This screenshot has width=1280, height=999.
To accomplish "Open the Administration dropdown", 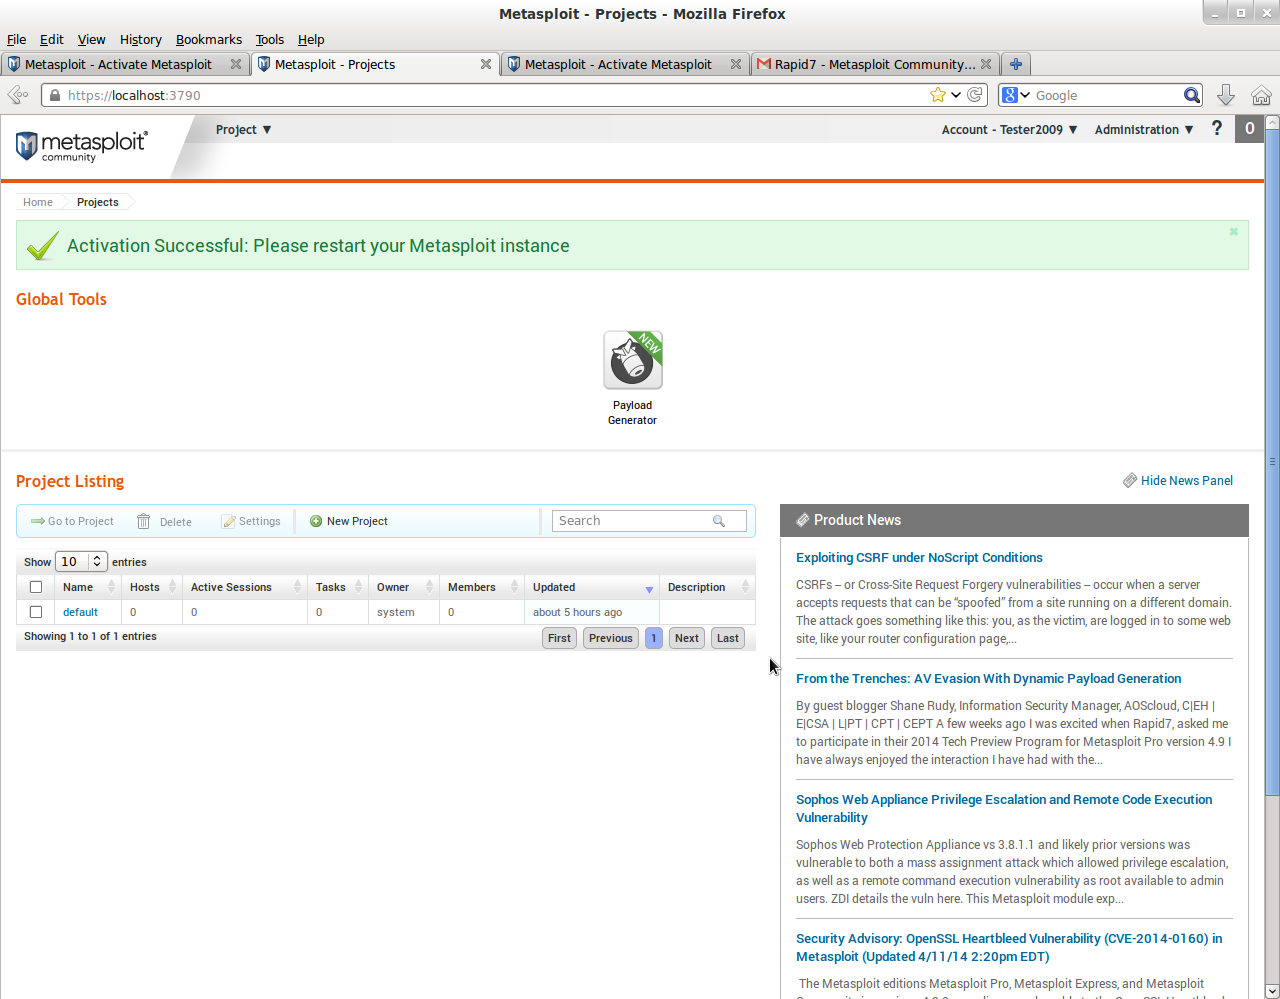I will tap(1144, 129).
